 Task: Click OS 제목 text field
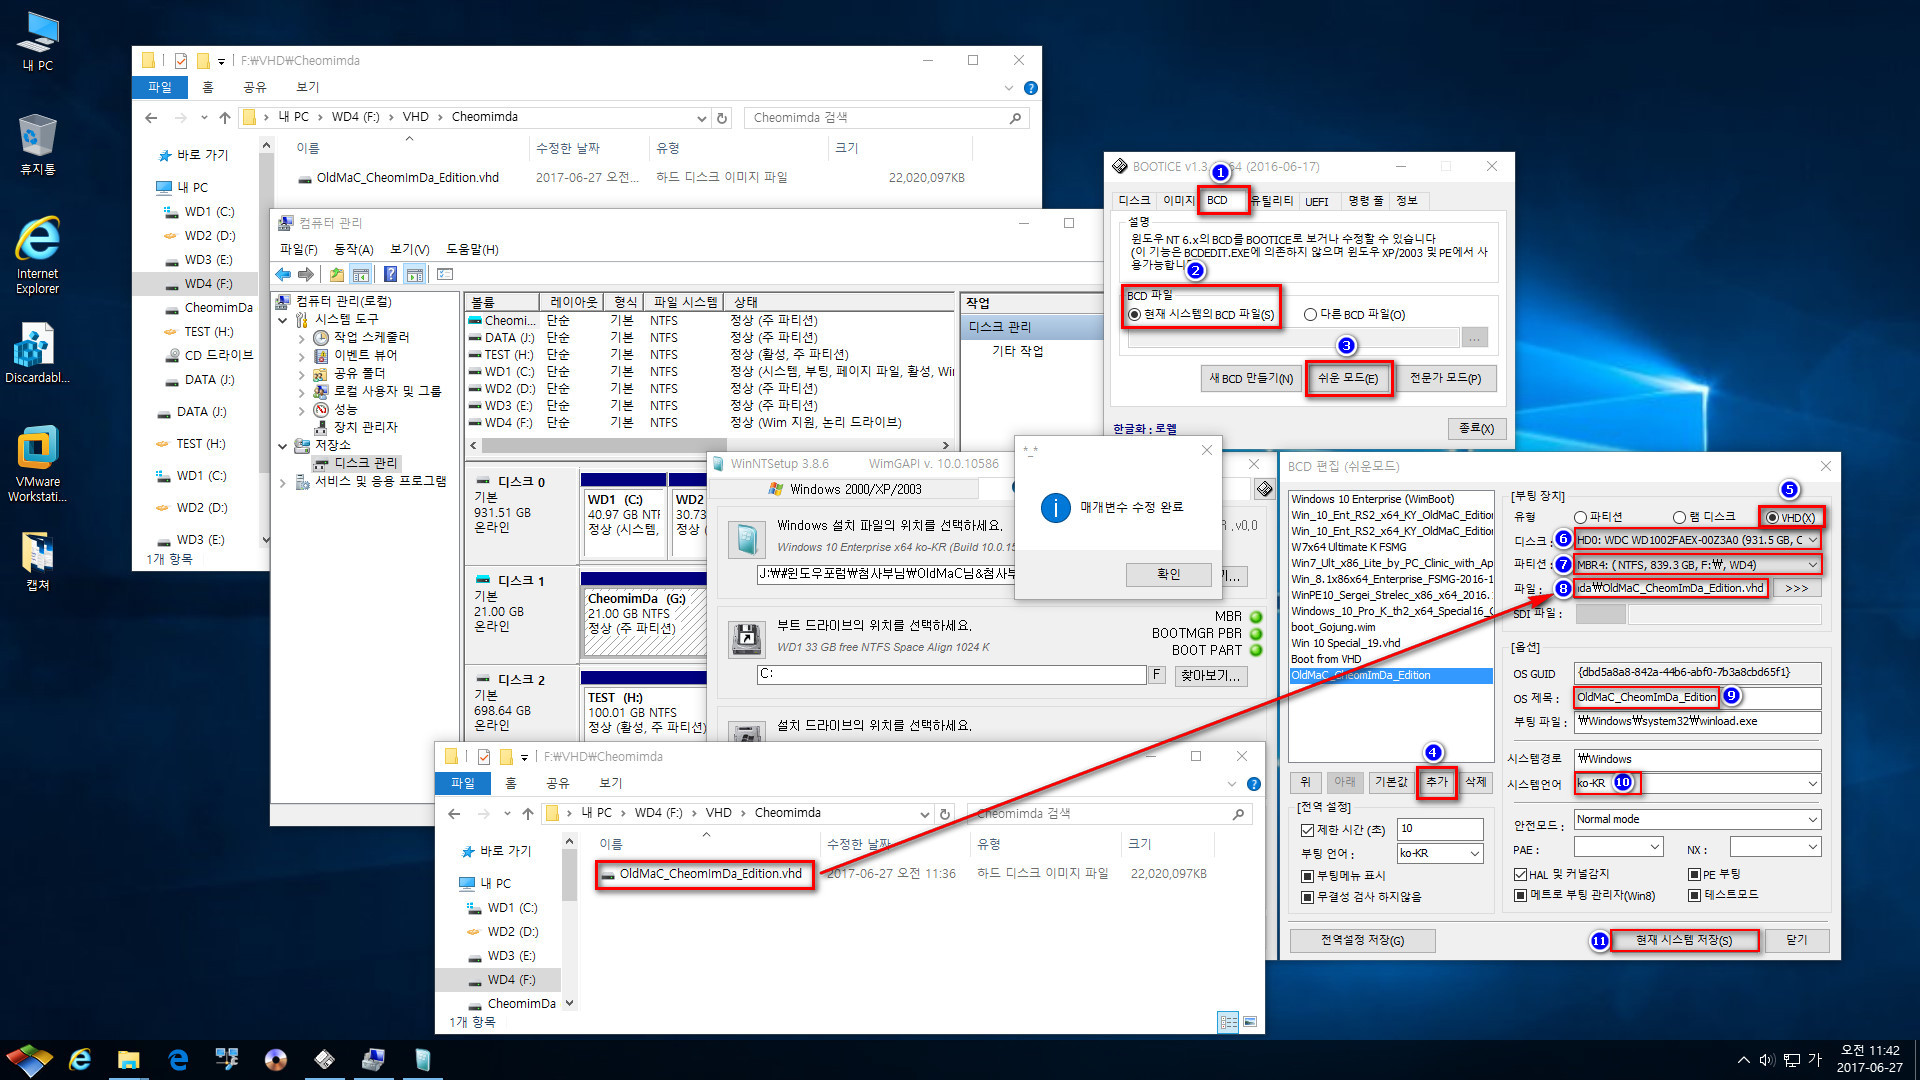pos(1697,697)
